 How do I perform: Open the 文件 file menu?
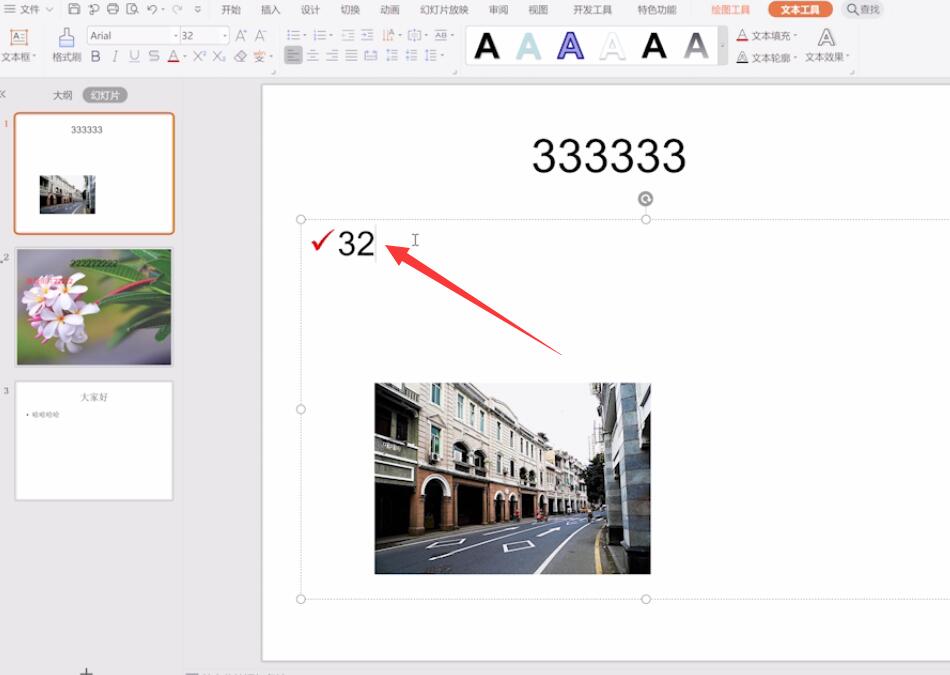coord(28,9)
